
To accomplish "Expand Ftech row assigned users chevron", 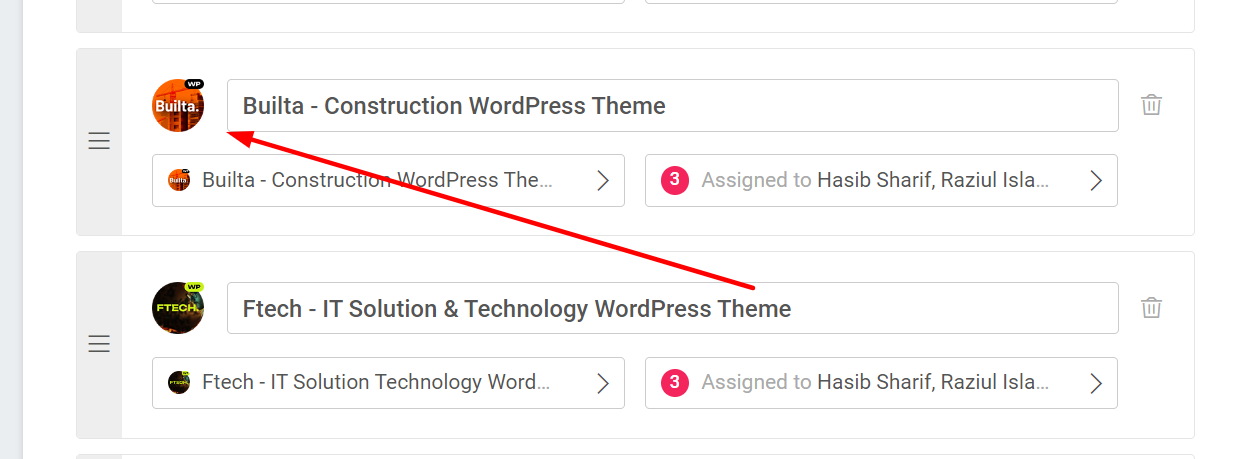I will pos(1096,383).
